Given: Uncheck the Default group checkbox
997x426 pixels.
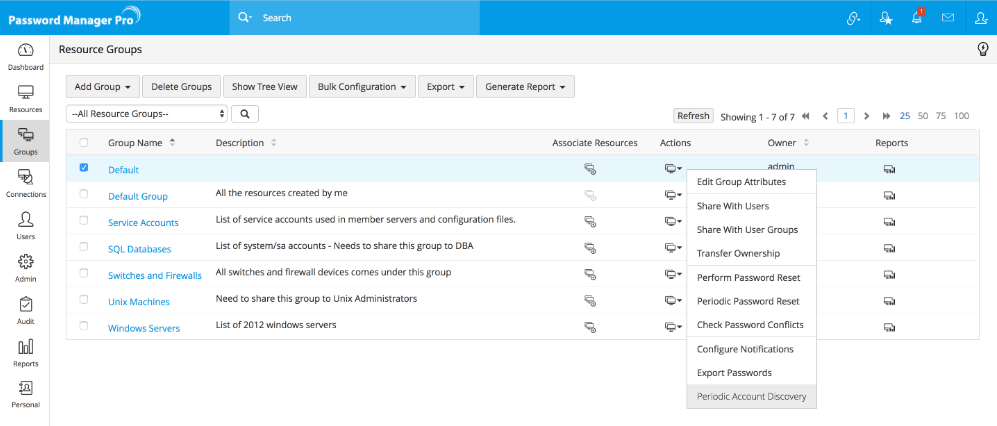Looking at the screenshot, I should click(x=84, y=168).
